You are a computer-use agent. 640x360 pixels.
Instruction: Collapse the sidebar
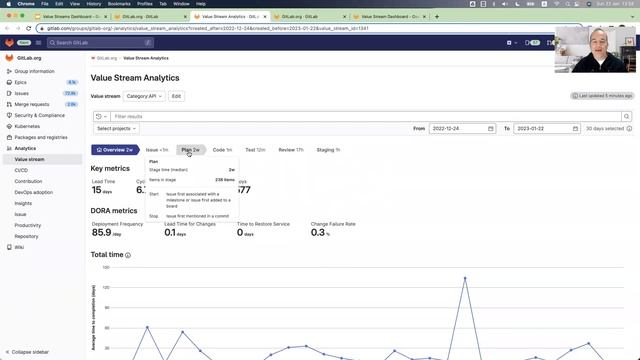[x=27, y=352]
